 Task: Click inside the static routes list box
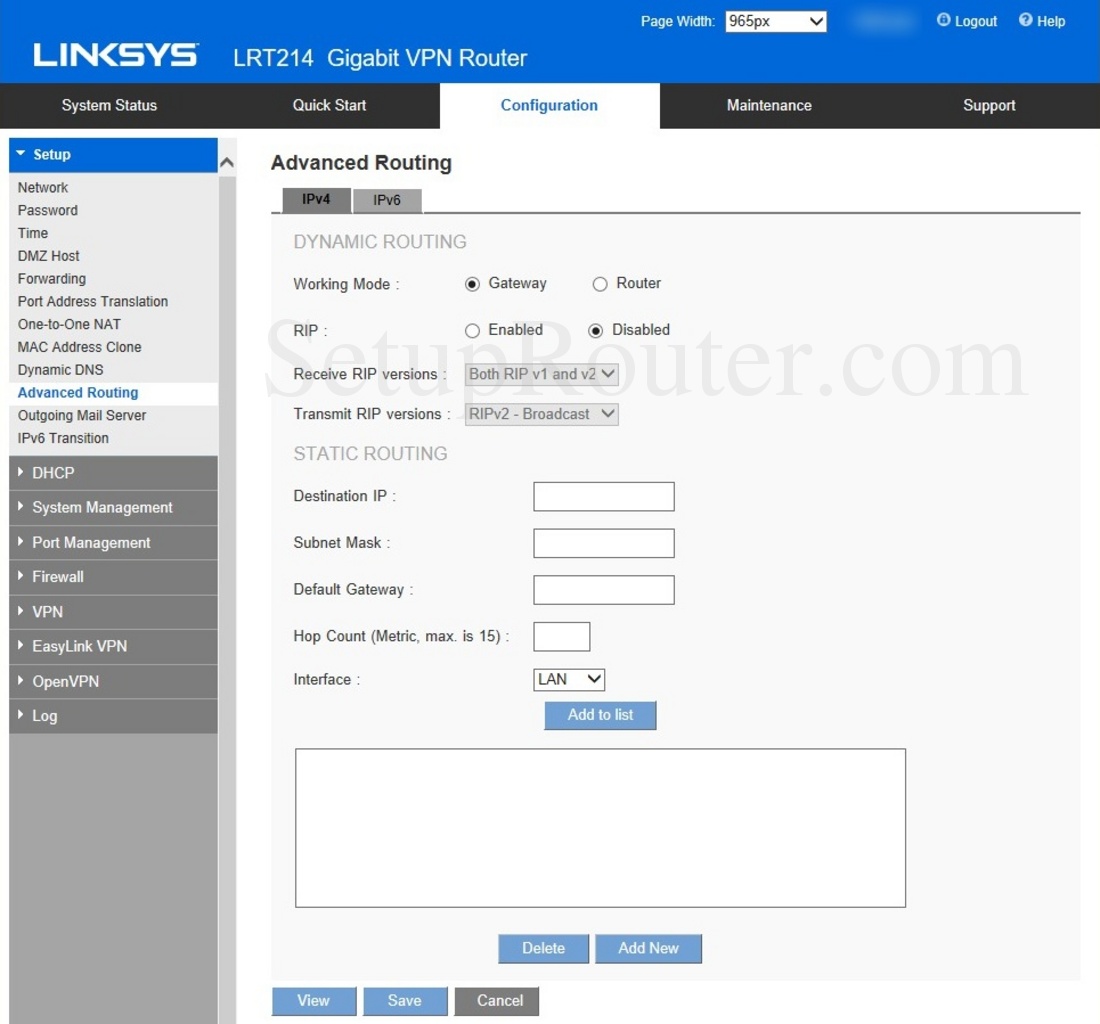pos(601,828)
